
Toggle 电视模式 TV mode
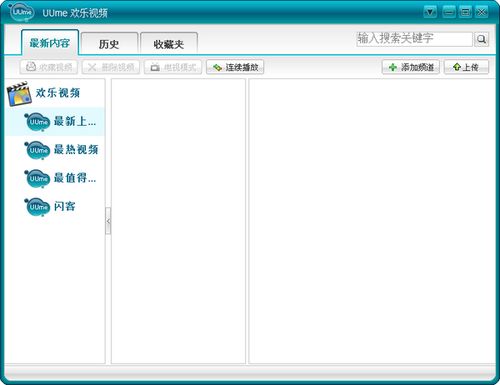click(x=173, y=67)
